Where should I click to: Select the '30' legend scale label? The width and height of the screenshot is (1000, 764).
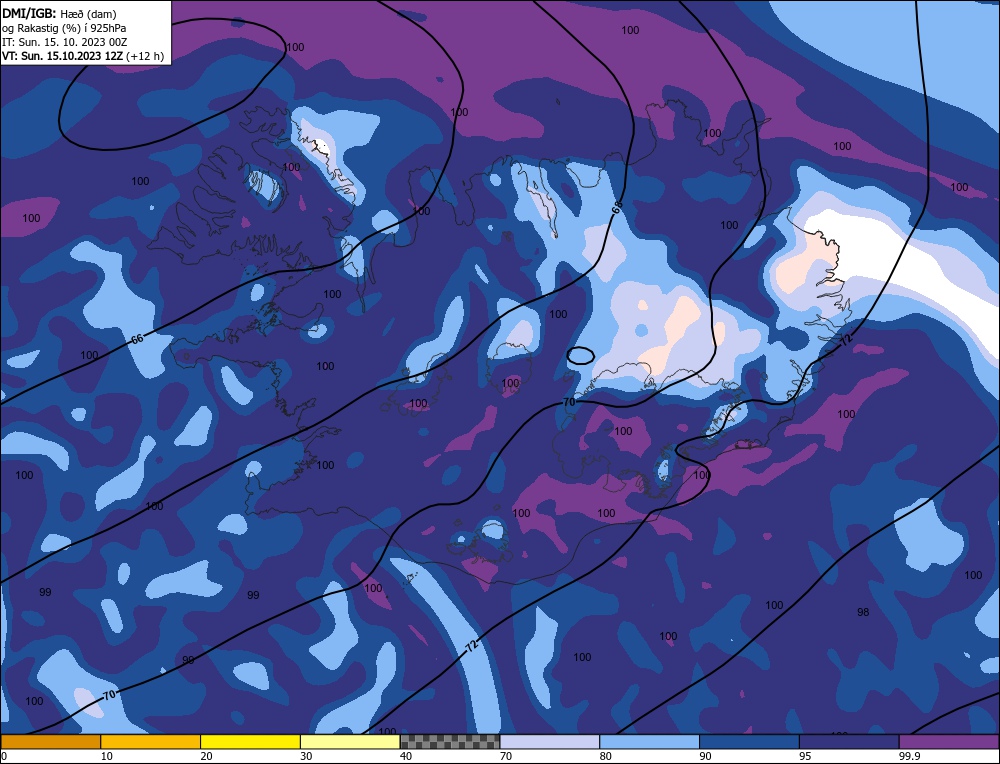coord(306,756)
